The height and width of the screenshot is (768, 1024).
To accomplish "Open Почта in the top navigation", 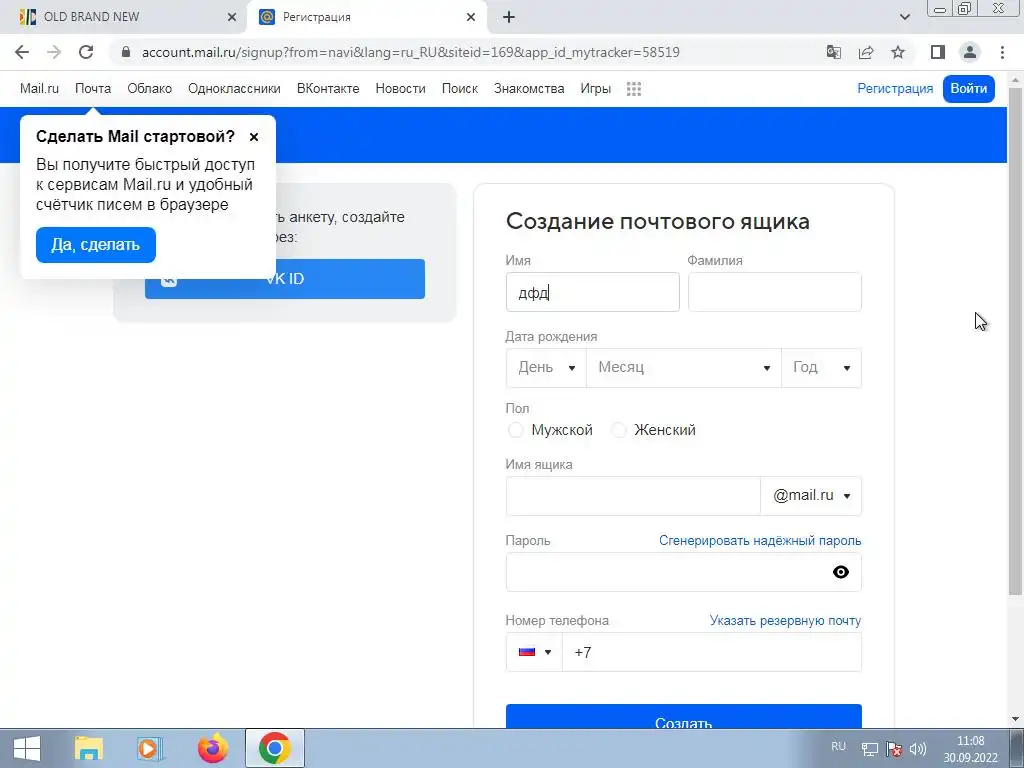I will [x=93, y=88].
